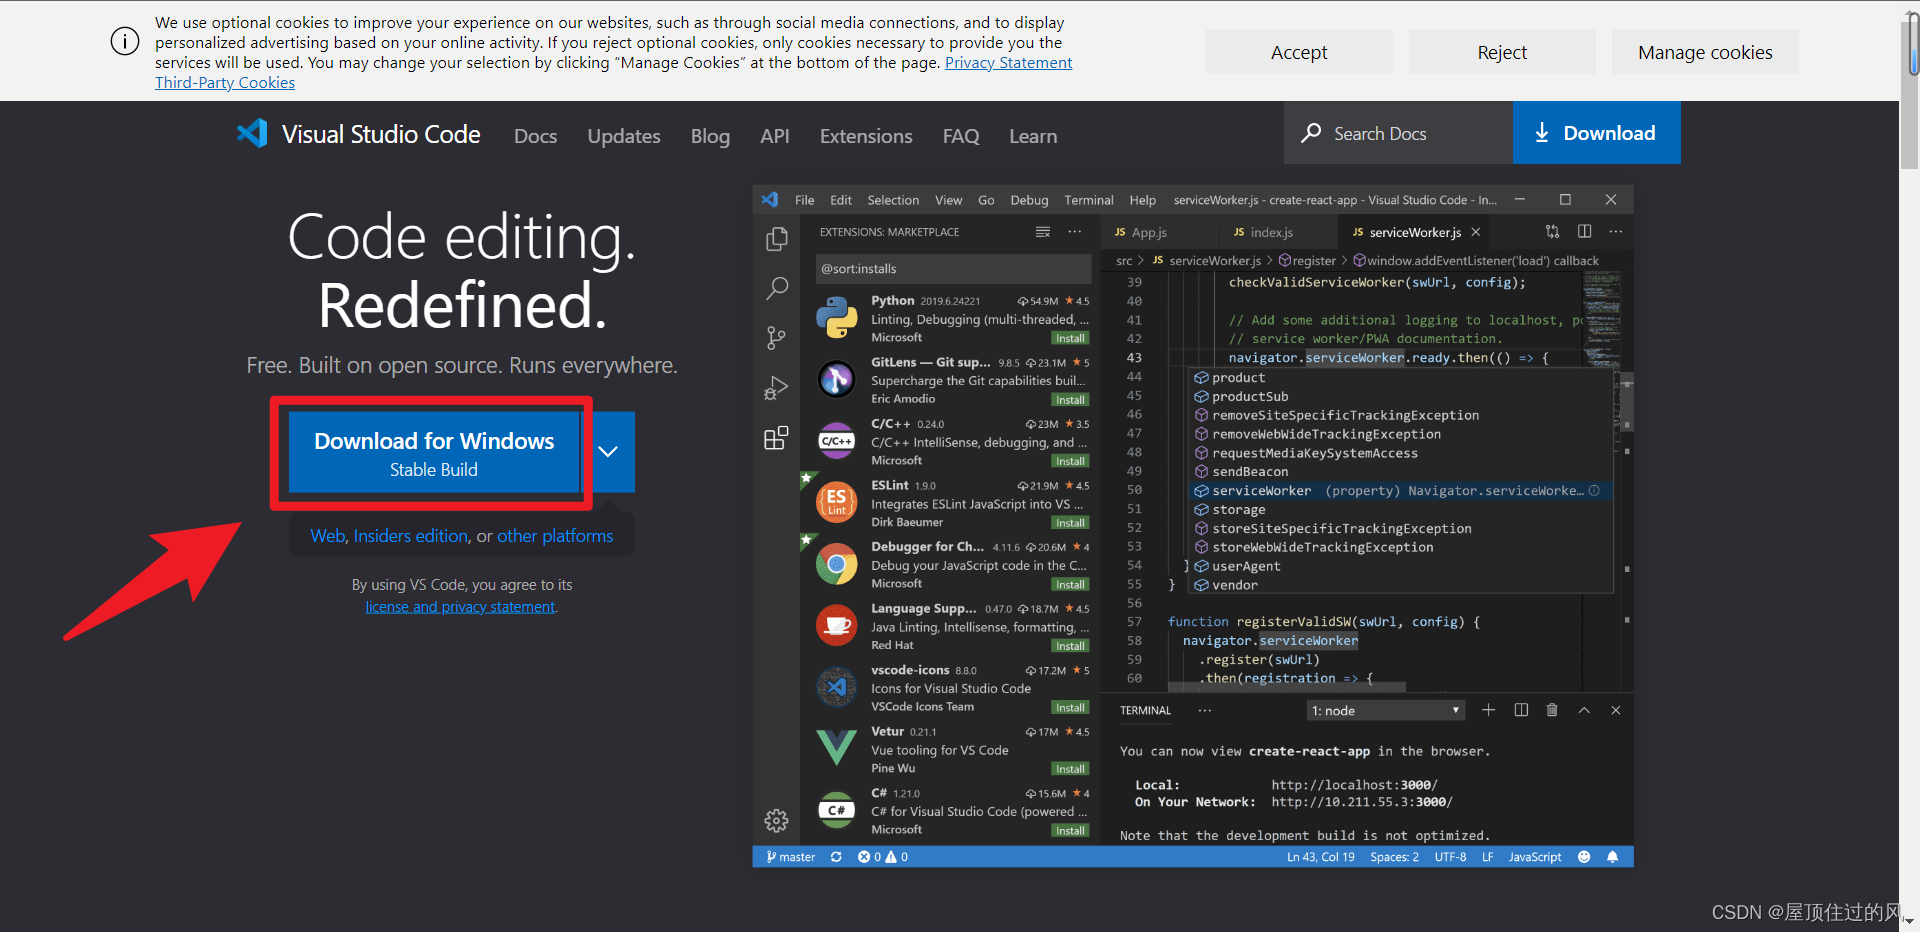Viewport: 1920px width, 932px height.
Task: Click the cookie notice info icon
Action: 125,42
